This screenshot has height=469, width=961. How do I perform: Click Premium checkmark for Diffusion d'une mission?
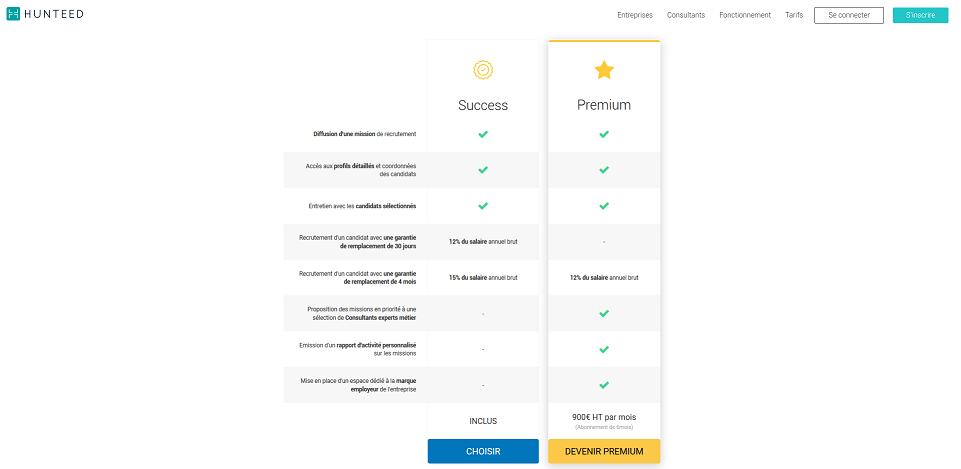pyautogui.click(x=604, y=134)
